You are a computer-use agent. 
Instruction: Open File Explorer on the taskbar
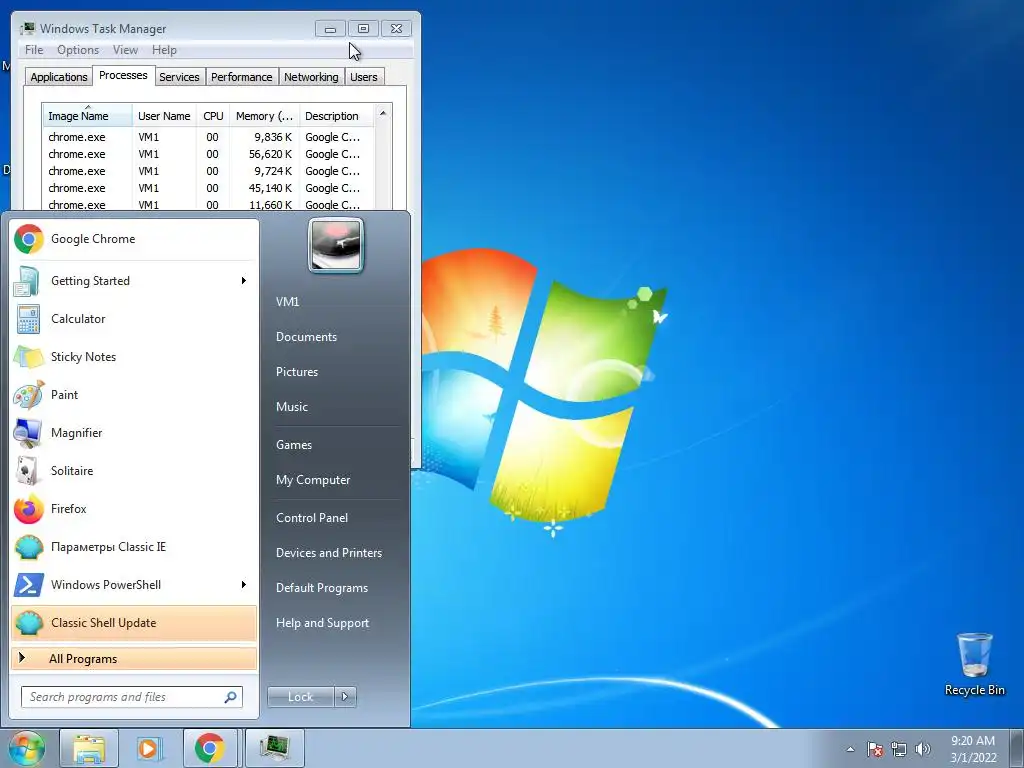[x=89, y=748]
